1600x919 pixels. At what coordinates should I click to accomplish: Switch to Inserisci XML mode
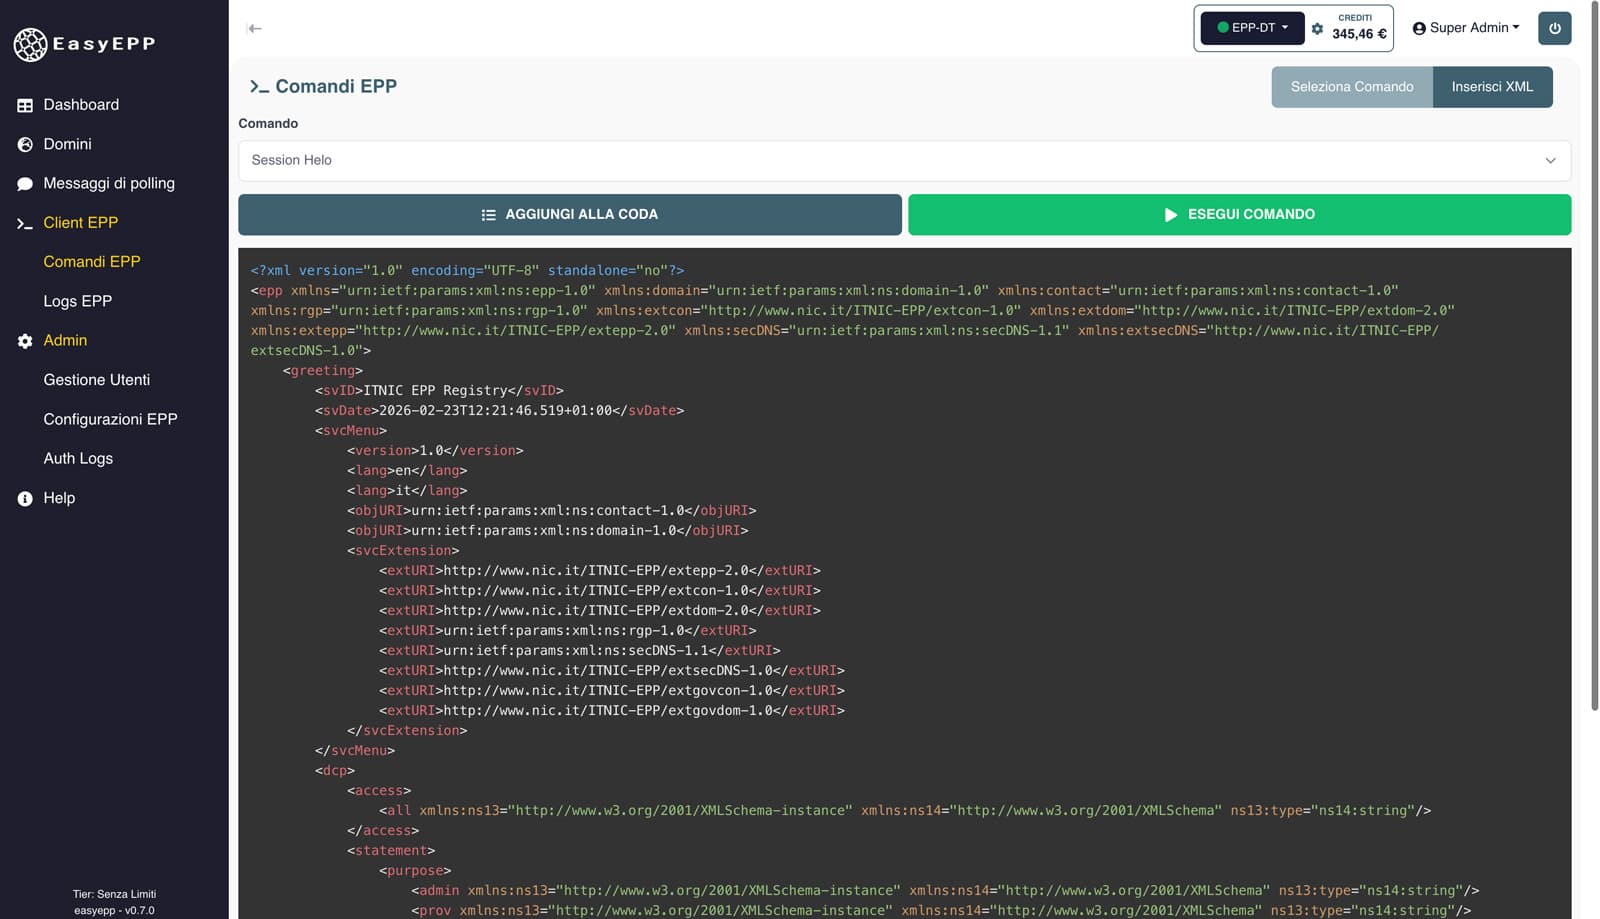pos(1491,87)
